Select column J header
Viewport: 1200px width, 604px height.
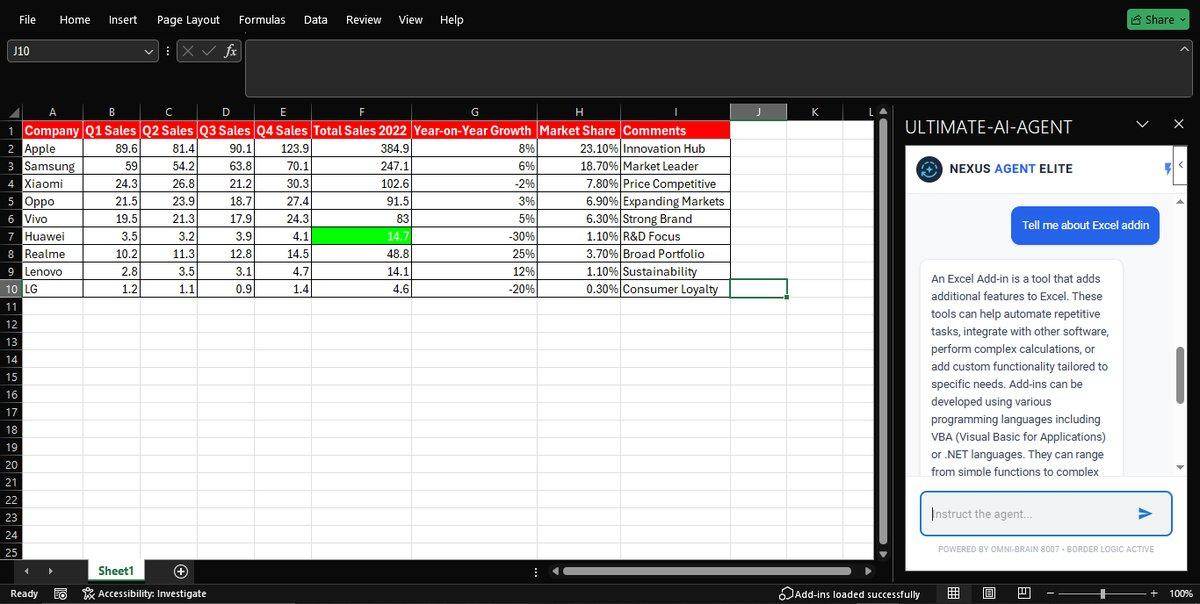coord(758,112)
